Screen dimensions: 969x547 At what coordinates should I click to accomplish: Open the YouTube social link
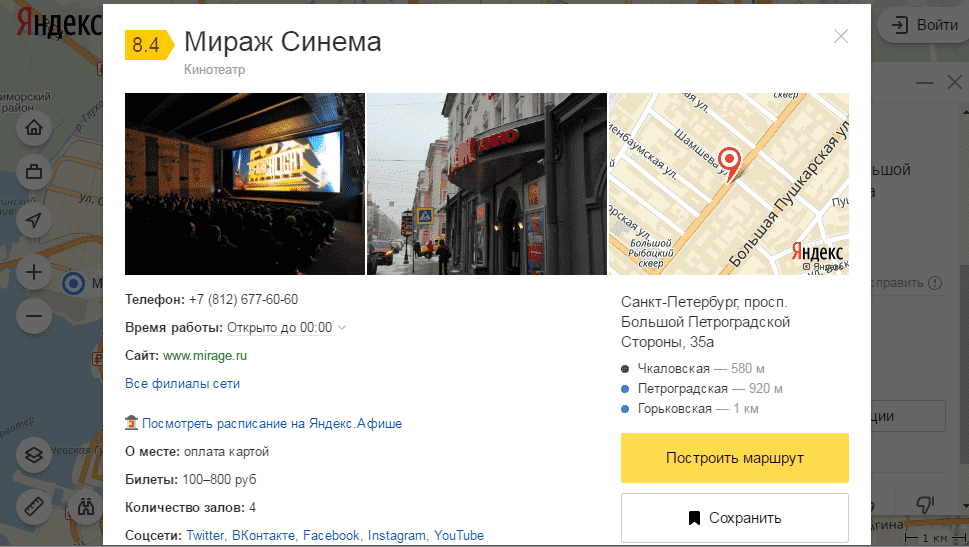(459, 535)
